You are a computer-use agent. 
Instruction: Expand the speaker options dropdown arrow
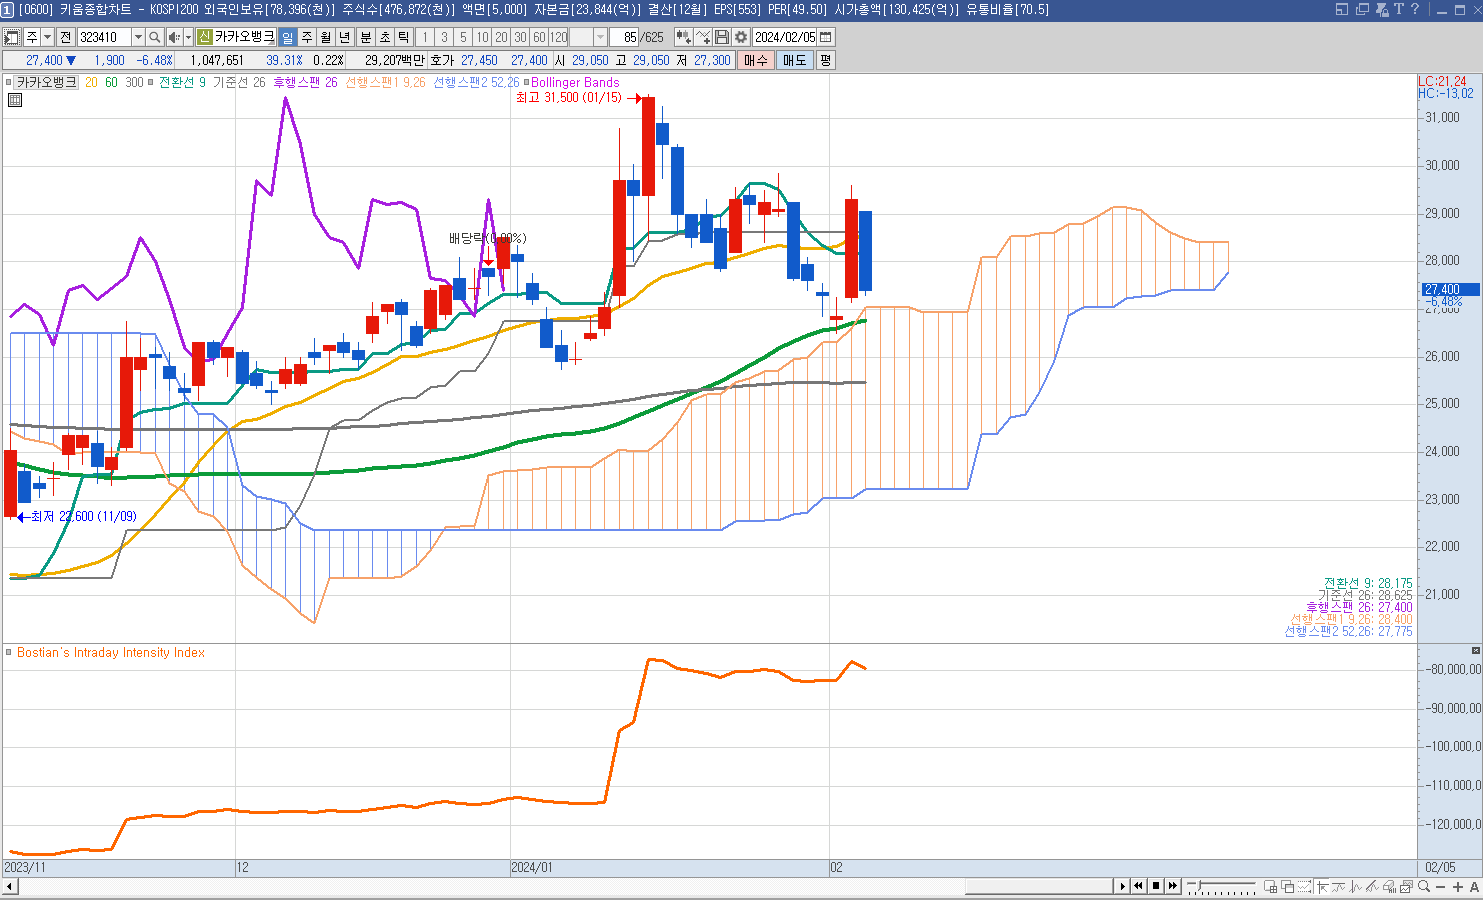[187, 37]
